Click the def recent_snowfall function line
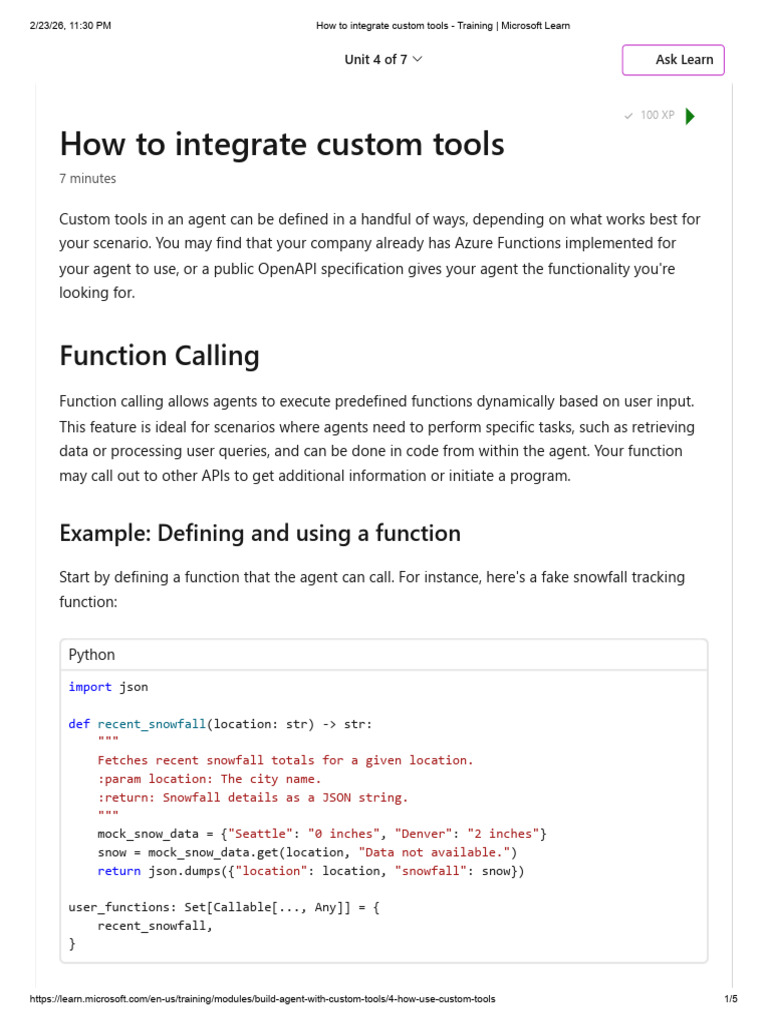 pos(220,724)
